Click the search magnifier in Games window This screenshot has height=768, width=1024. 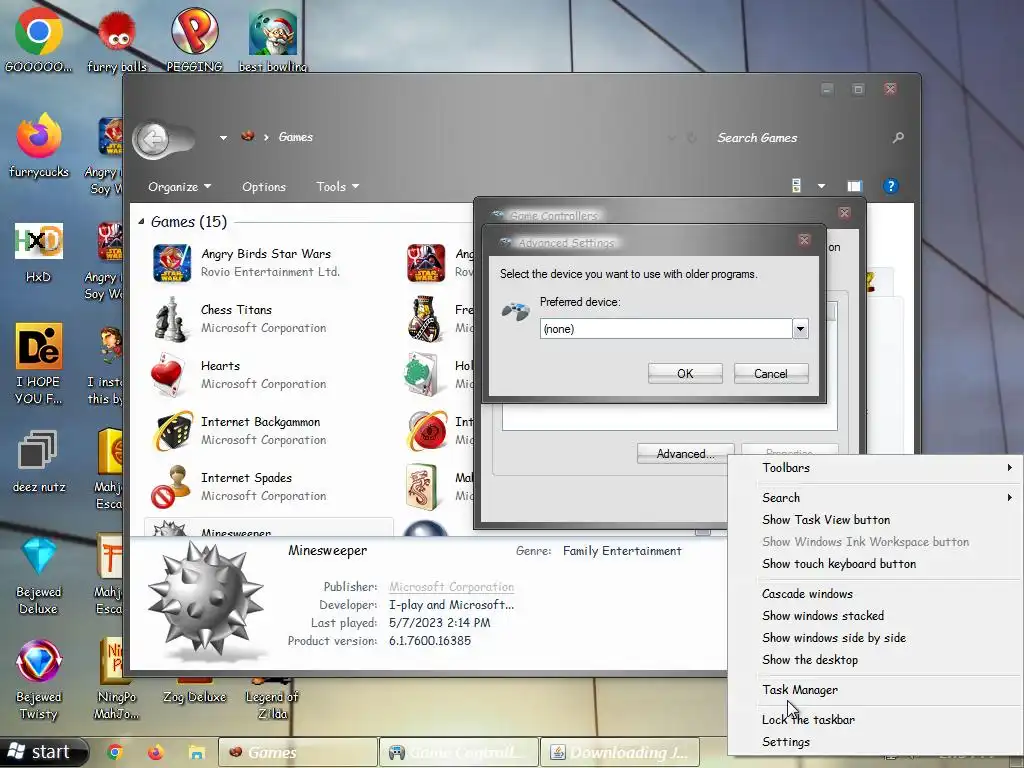(x=898, y=137)
